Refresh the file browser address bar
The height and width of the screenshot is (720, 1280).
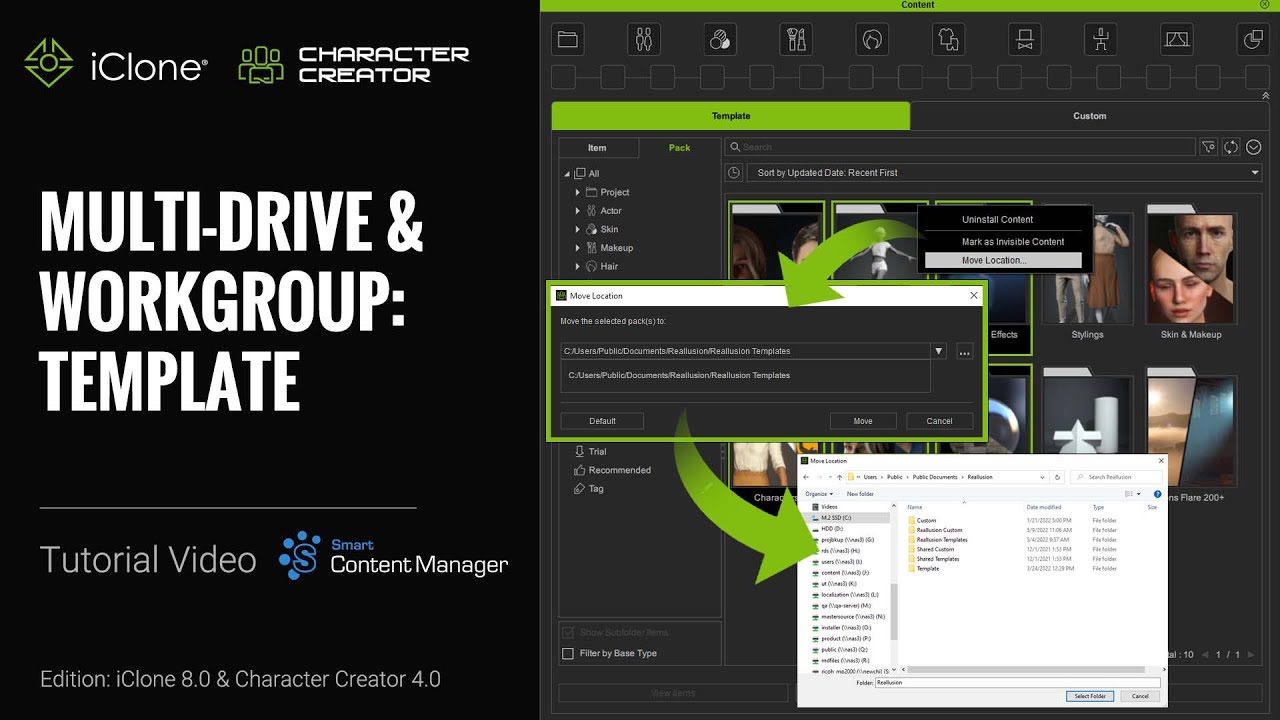[x=1058, y=477]
